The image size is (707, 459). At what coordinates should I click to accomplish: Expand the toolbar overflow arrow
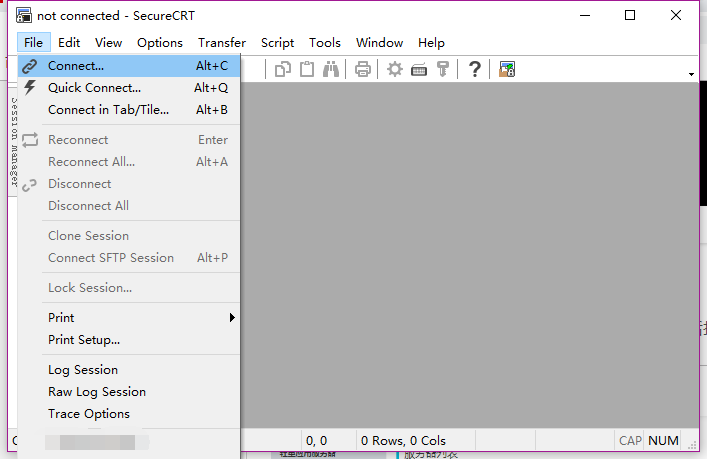(691, 74)
